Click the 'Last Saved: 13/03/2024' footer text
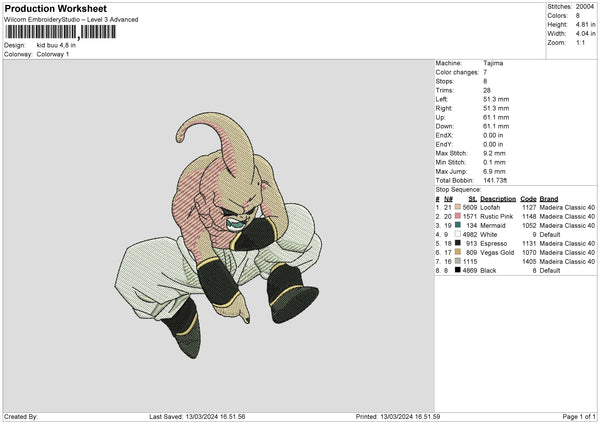This screenshot has height=424, width=600. (197, 416)
